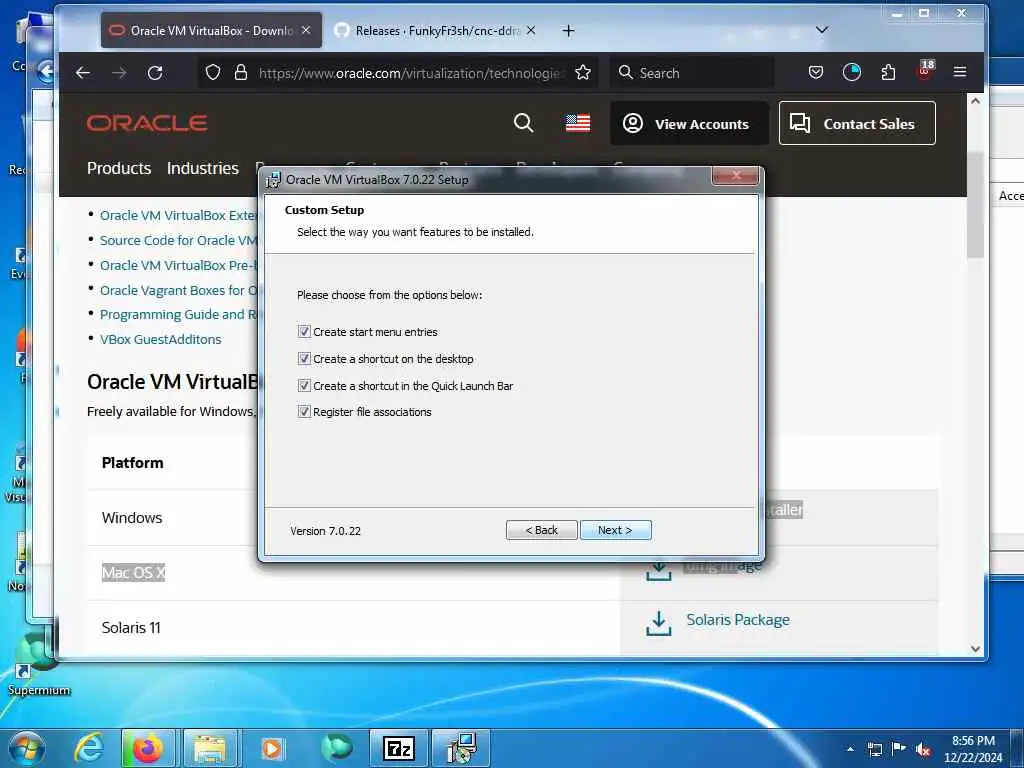Open Oracle VM VirtualBox Extension link
Screen dimensions: 1024x768
(178, 216)
